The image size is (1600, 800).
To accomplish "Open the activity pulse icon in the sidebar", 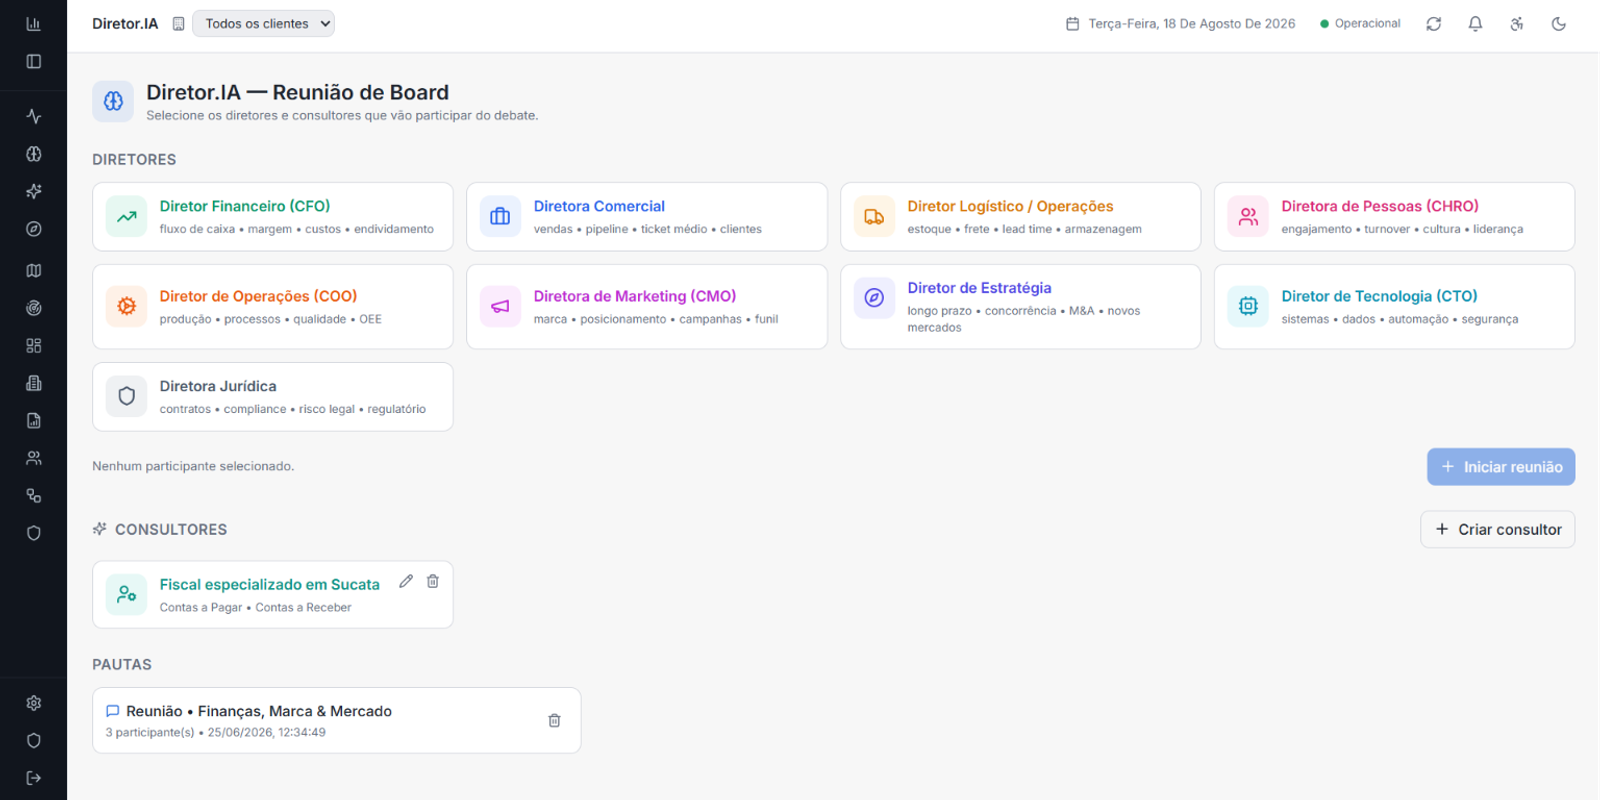I will (x=33, y=116).
